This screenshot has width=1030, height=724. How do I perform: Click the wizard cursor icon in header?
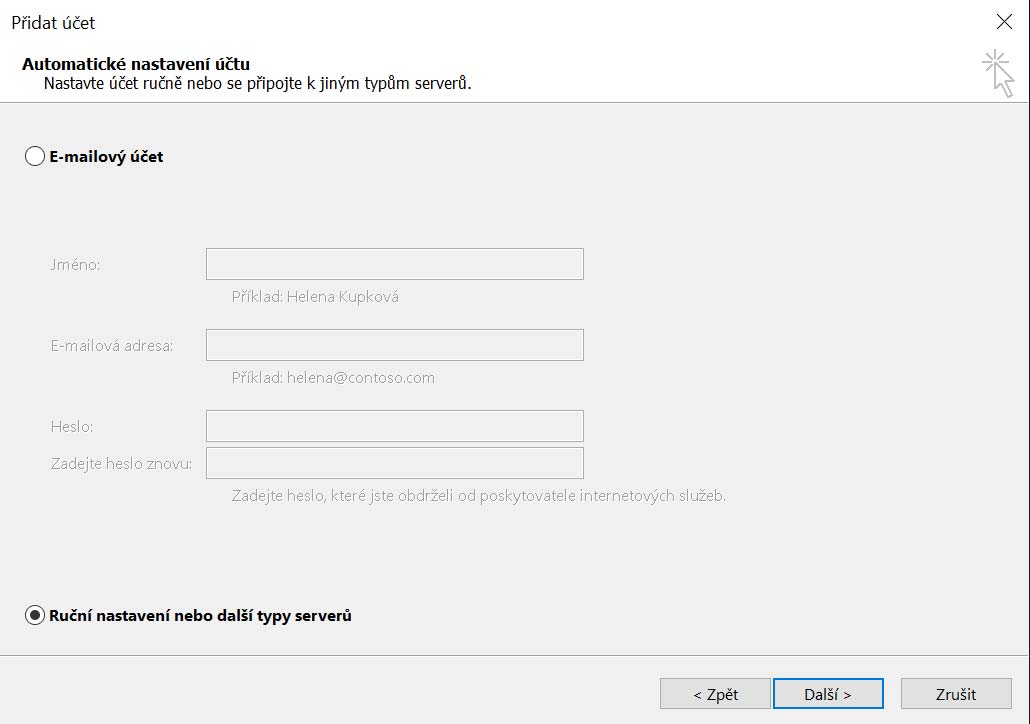(x=998, y=73)
